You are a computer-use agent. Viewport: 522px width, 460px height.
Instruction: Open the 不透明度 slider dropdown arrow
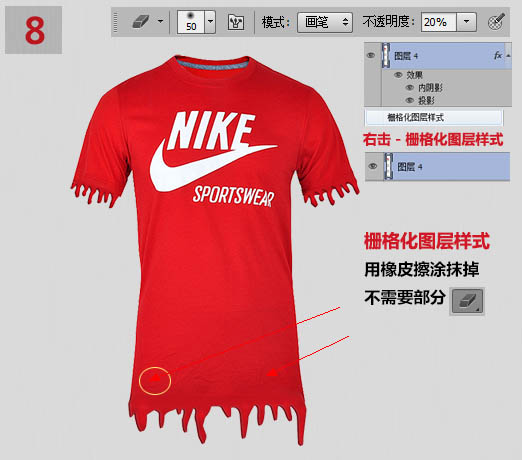[x=466, y=22]
